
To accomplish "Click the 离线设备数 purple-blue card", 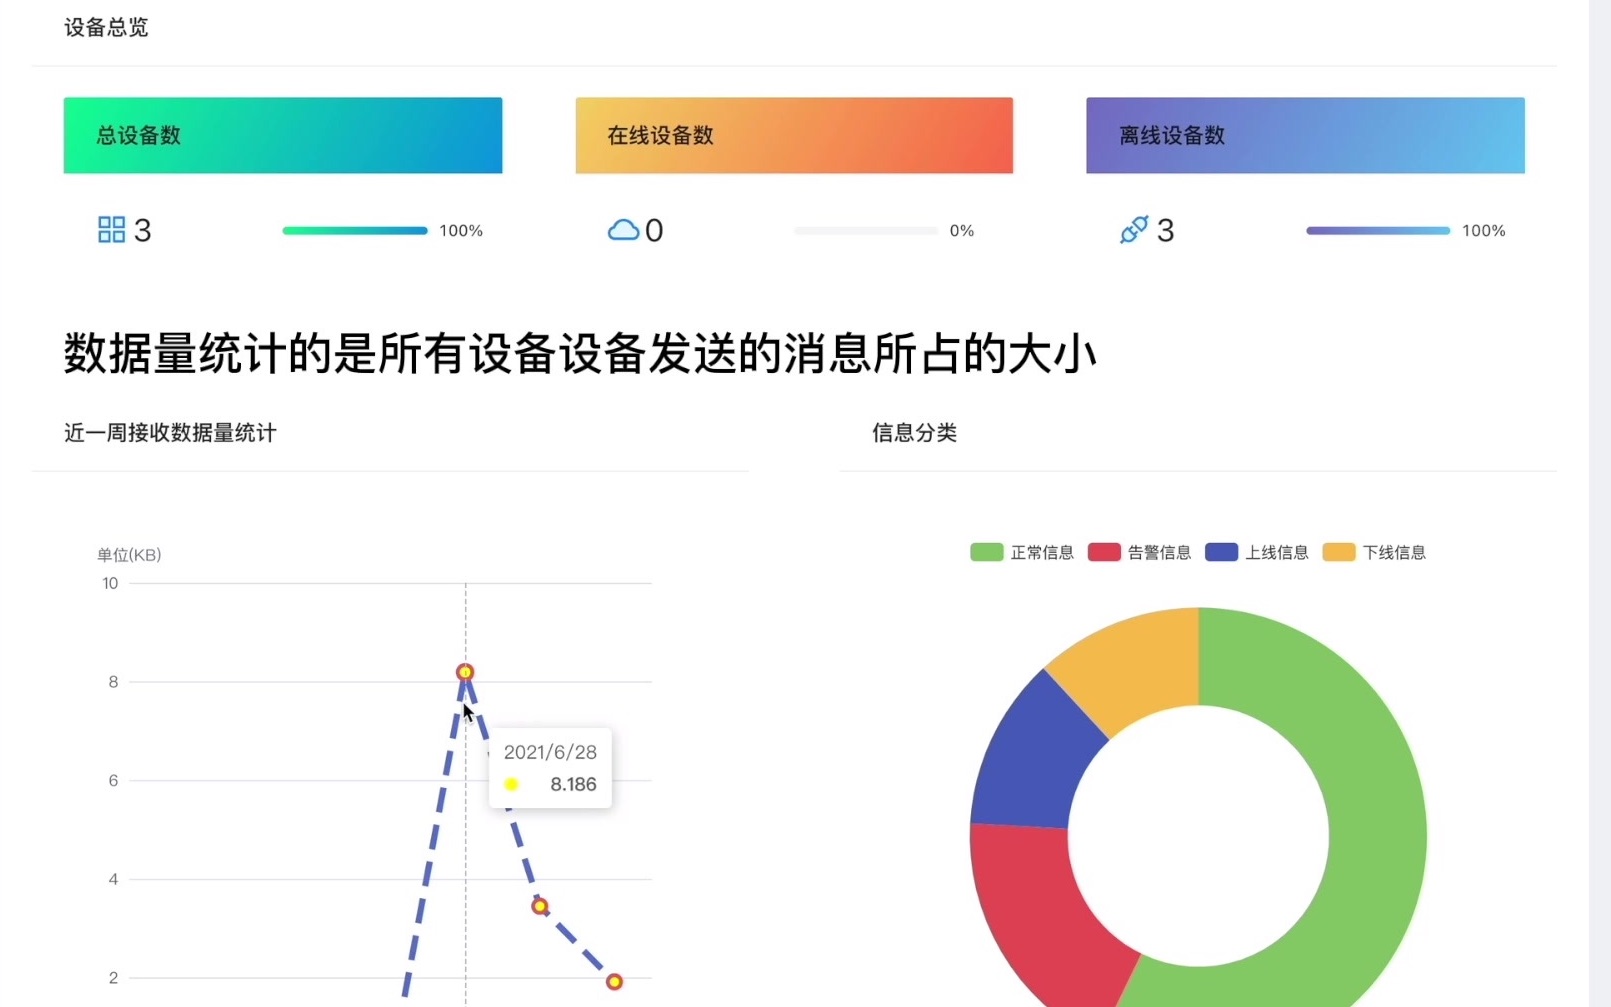I will pos(1305,135).
